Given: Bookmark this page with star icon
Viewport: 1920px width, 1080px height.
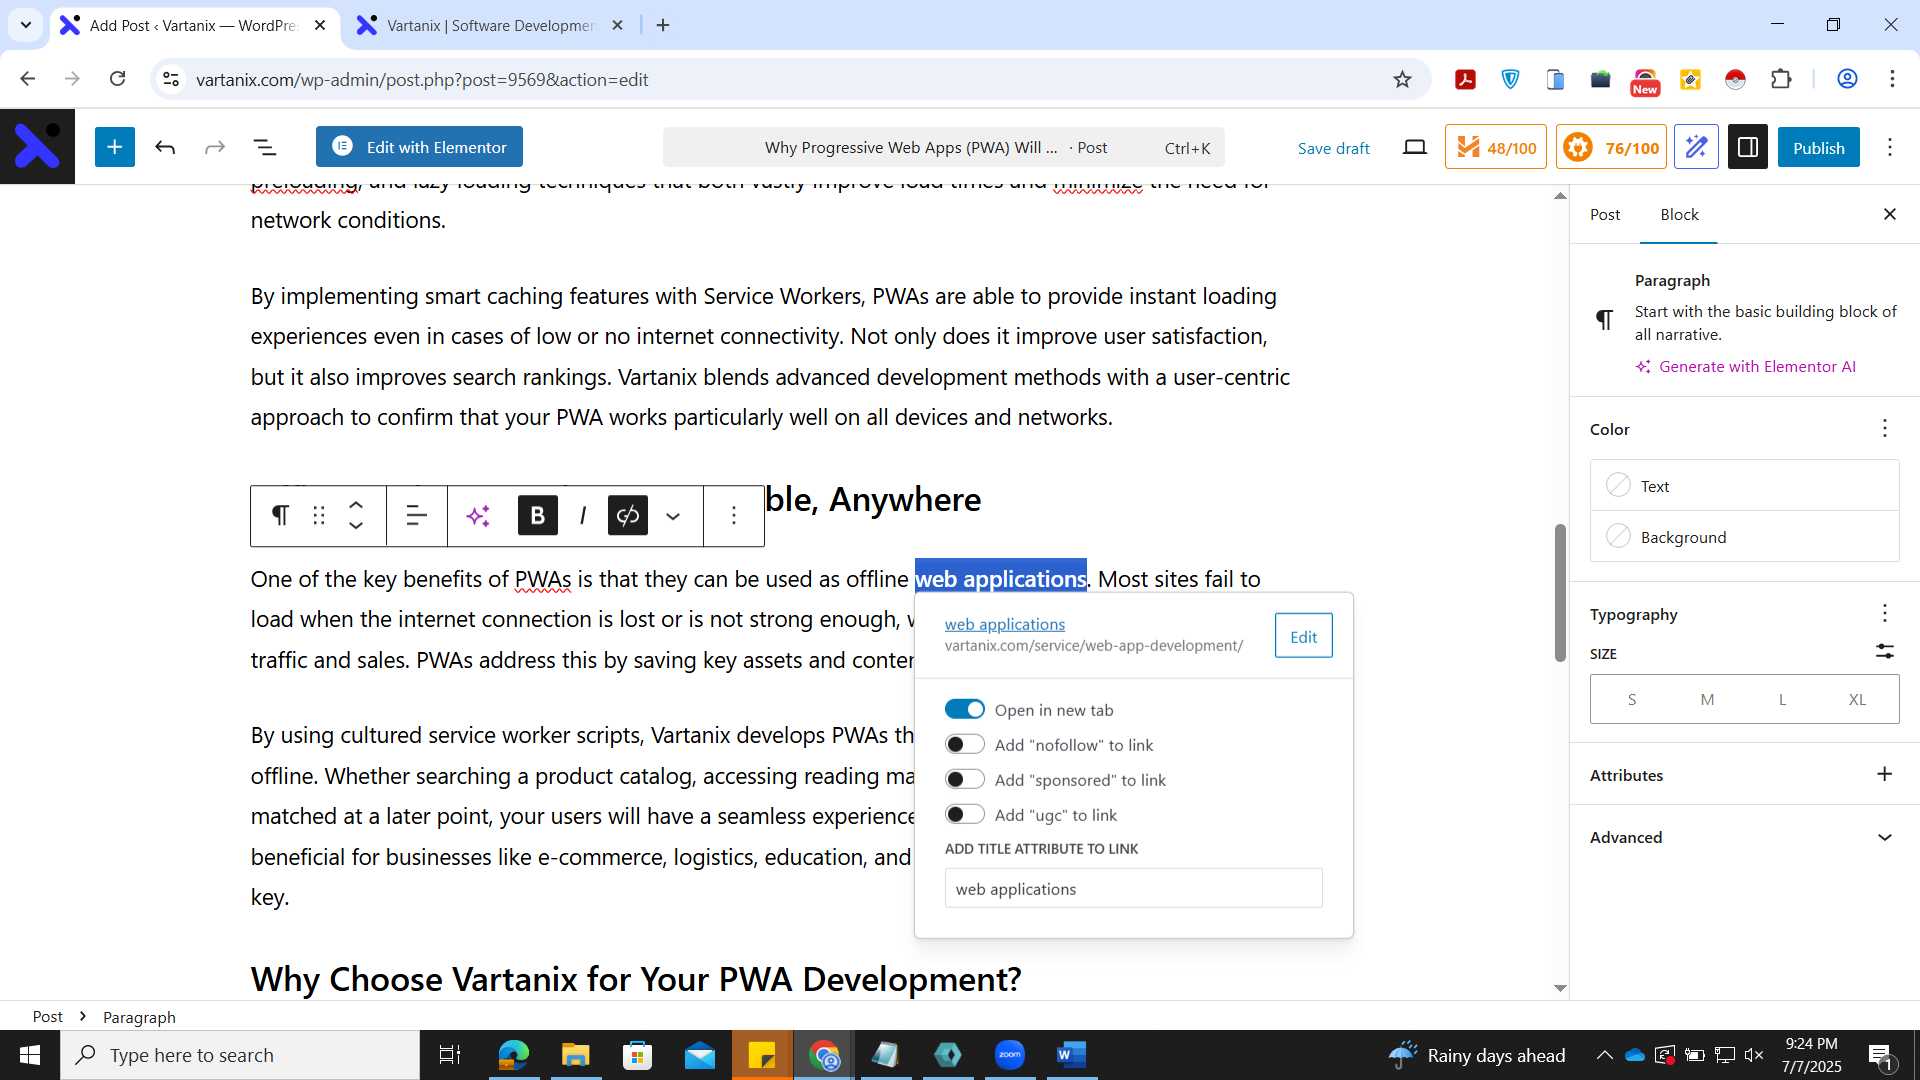Looking at the screenshot, I should [x=1403, y=79].
